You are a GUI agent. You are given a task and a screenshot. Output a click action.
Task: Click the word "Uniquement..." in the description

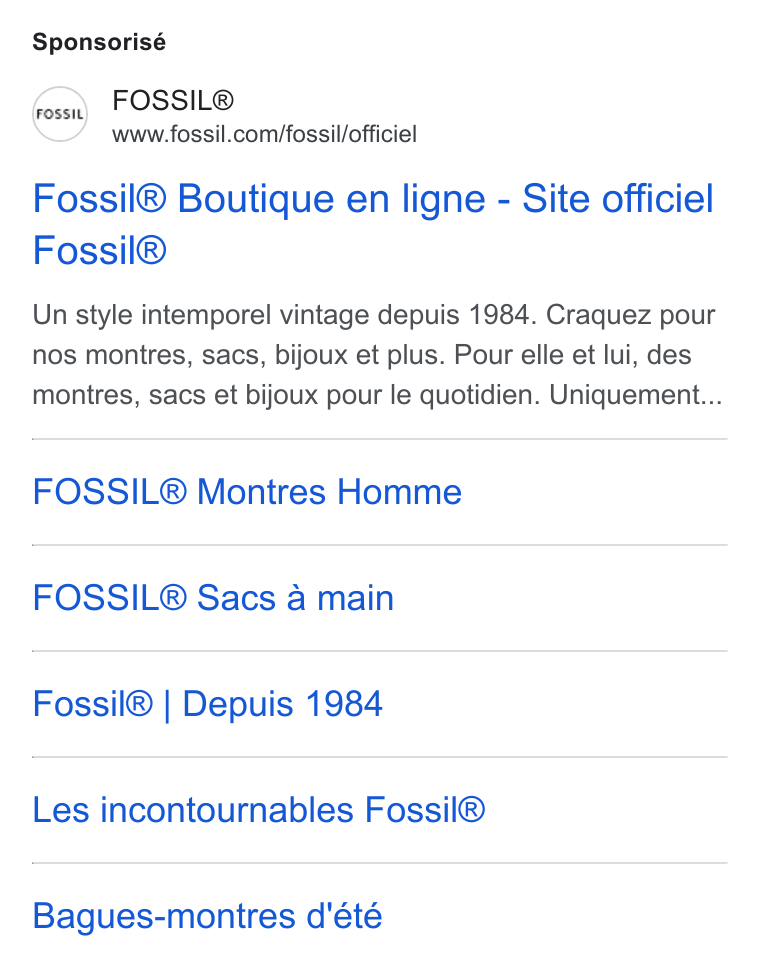click(x=636, y=395)
